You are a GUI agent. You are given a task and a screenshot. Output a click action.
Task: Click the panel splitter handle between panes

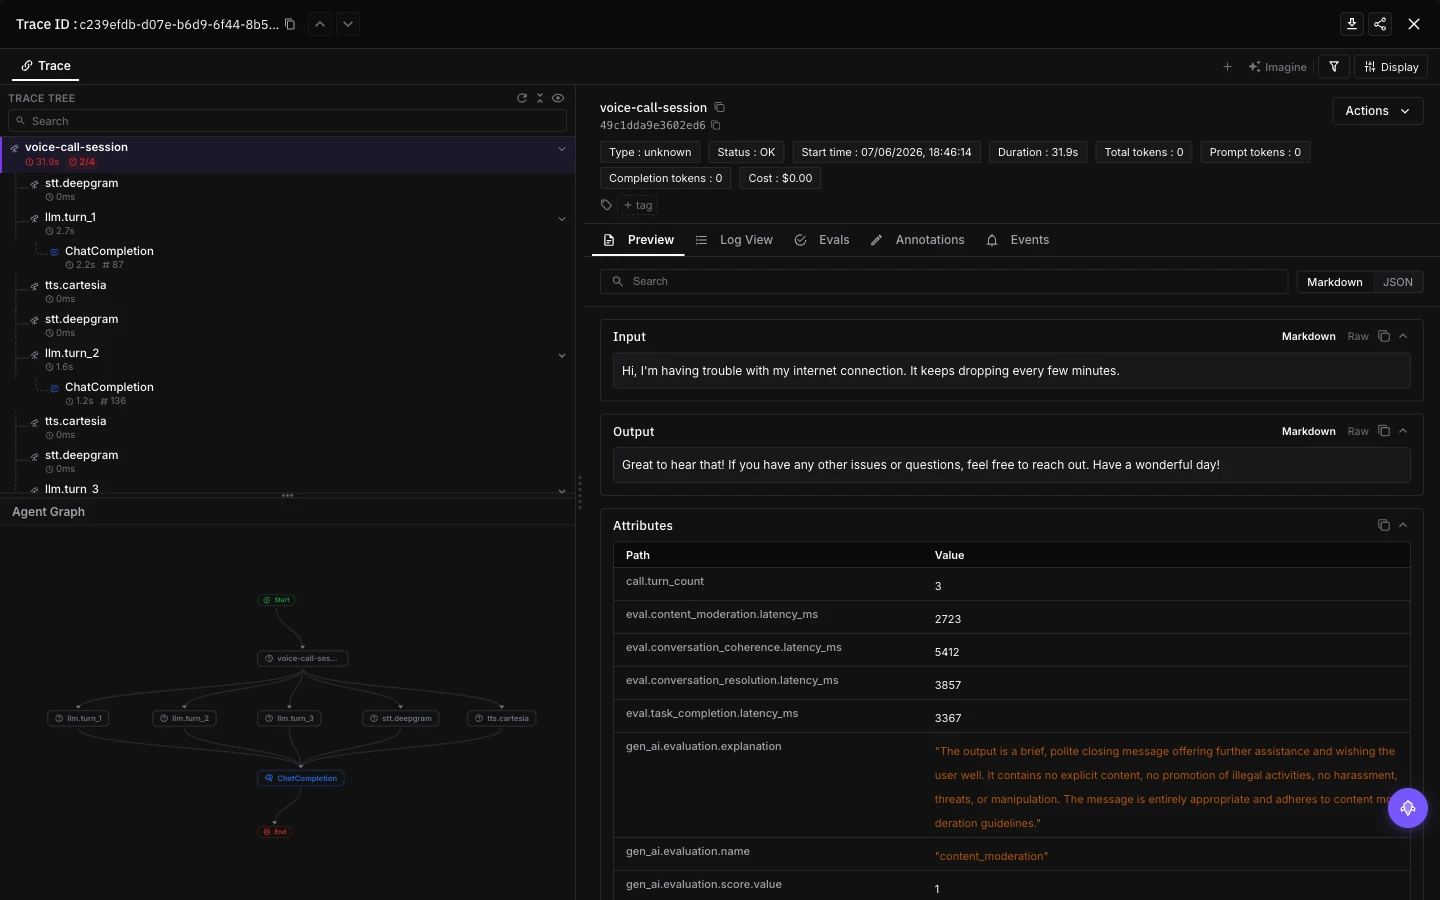click(579, 493)
